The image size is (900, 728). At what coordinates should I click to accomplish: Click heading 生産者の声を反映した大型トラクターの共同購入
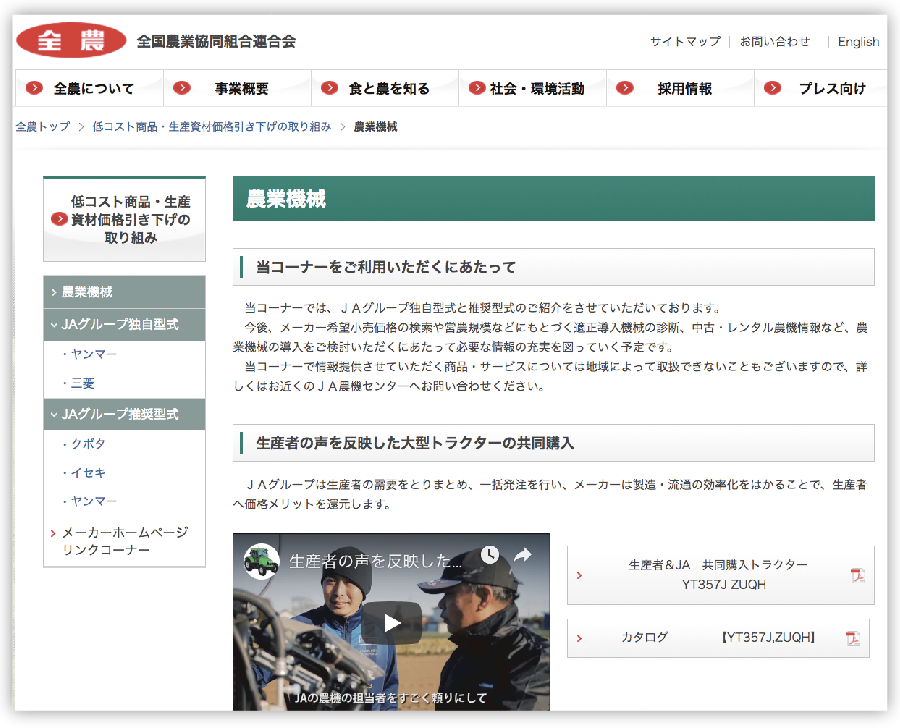coord(415,443)
